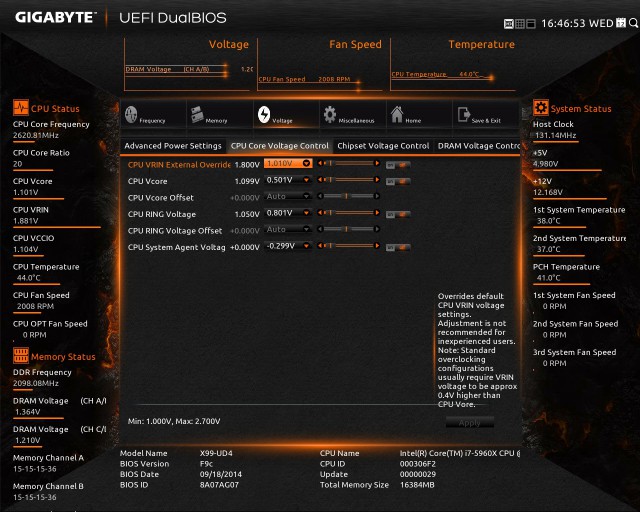640x512 pixels.
Task: Click the Min 1.000V Max 2.700V hint
Action: point(174,421)
